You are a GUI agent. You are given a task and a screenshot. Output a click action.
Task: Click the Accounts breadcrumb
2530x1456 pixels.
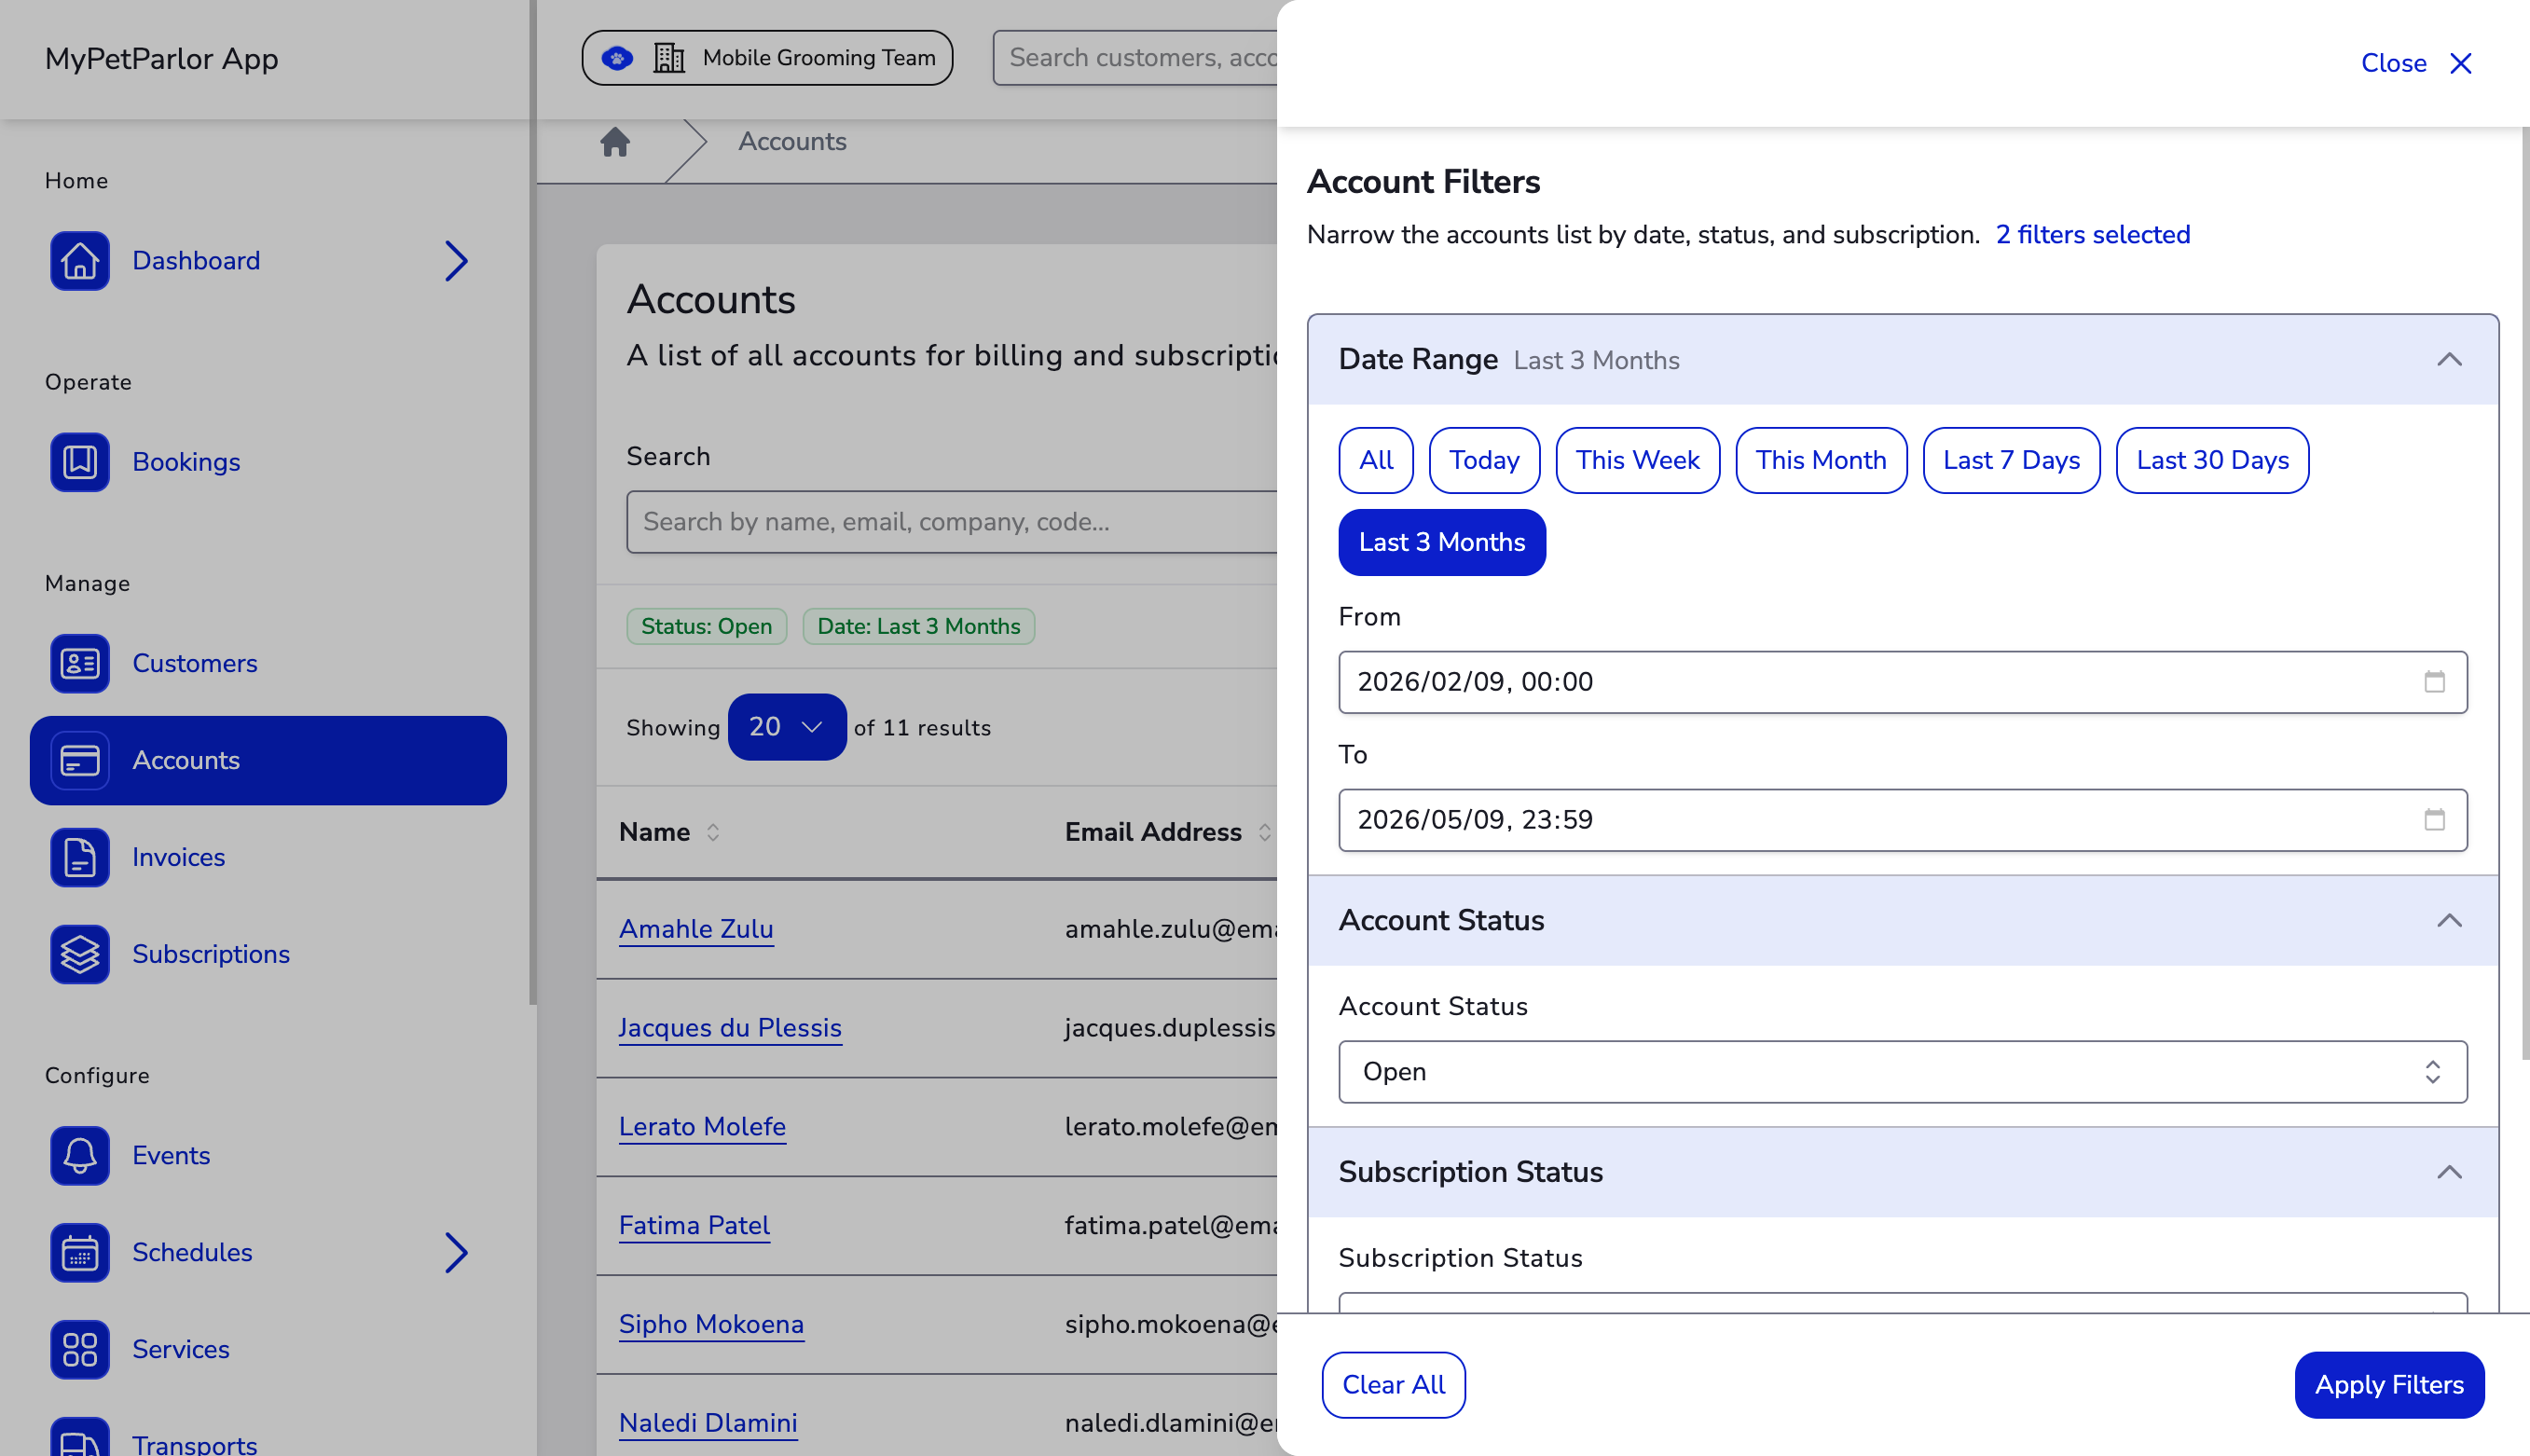792,142
